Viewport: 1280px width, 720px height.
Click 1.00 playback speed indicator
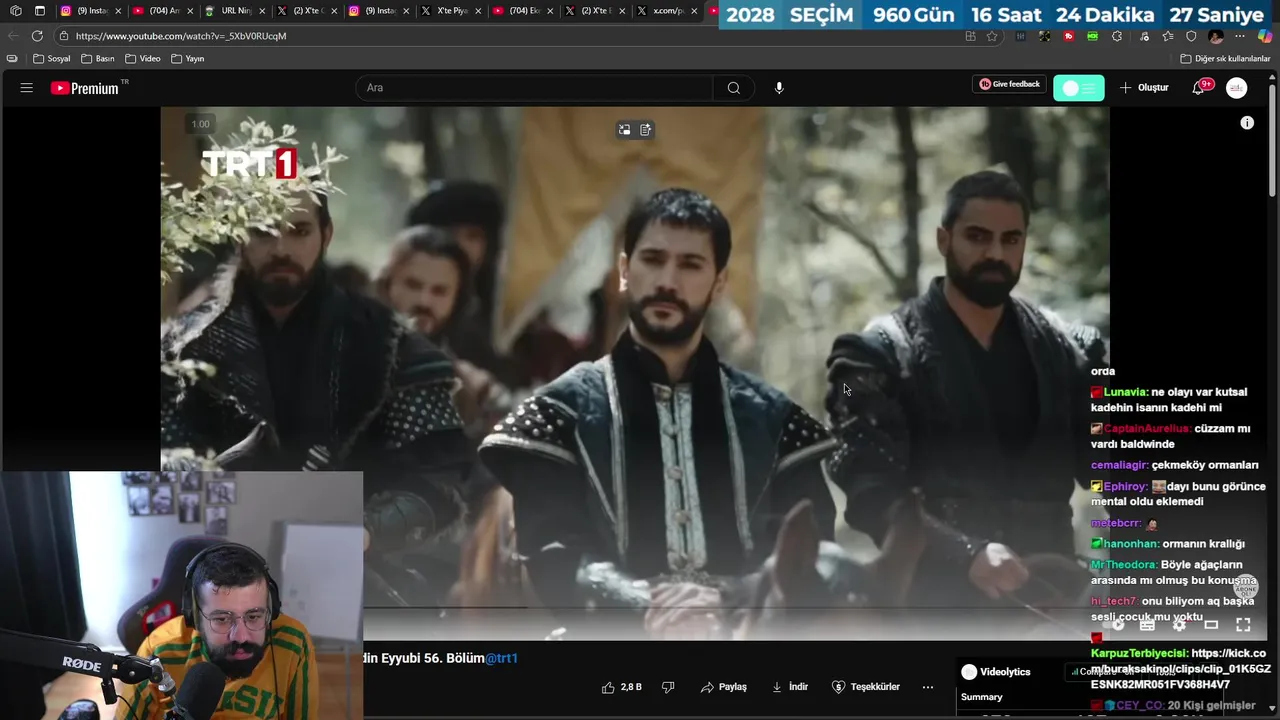pyautogui.click(x=201, y=124)
